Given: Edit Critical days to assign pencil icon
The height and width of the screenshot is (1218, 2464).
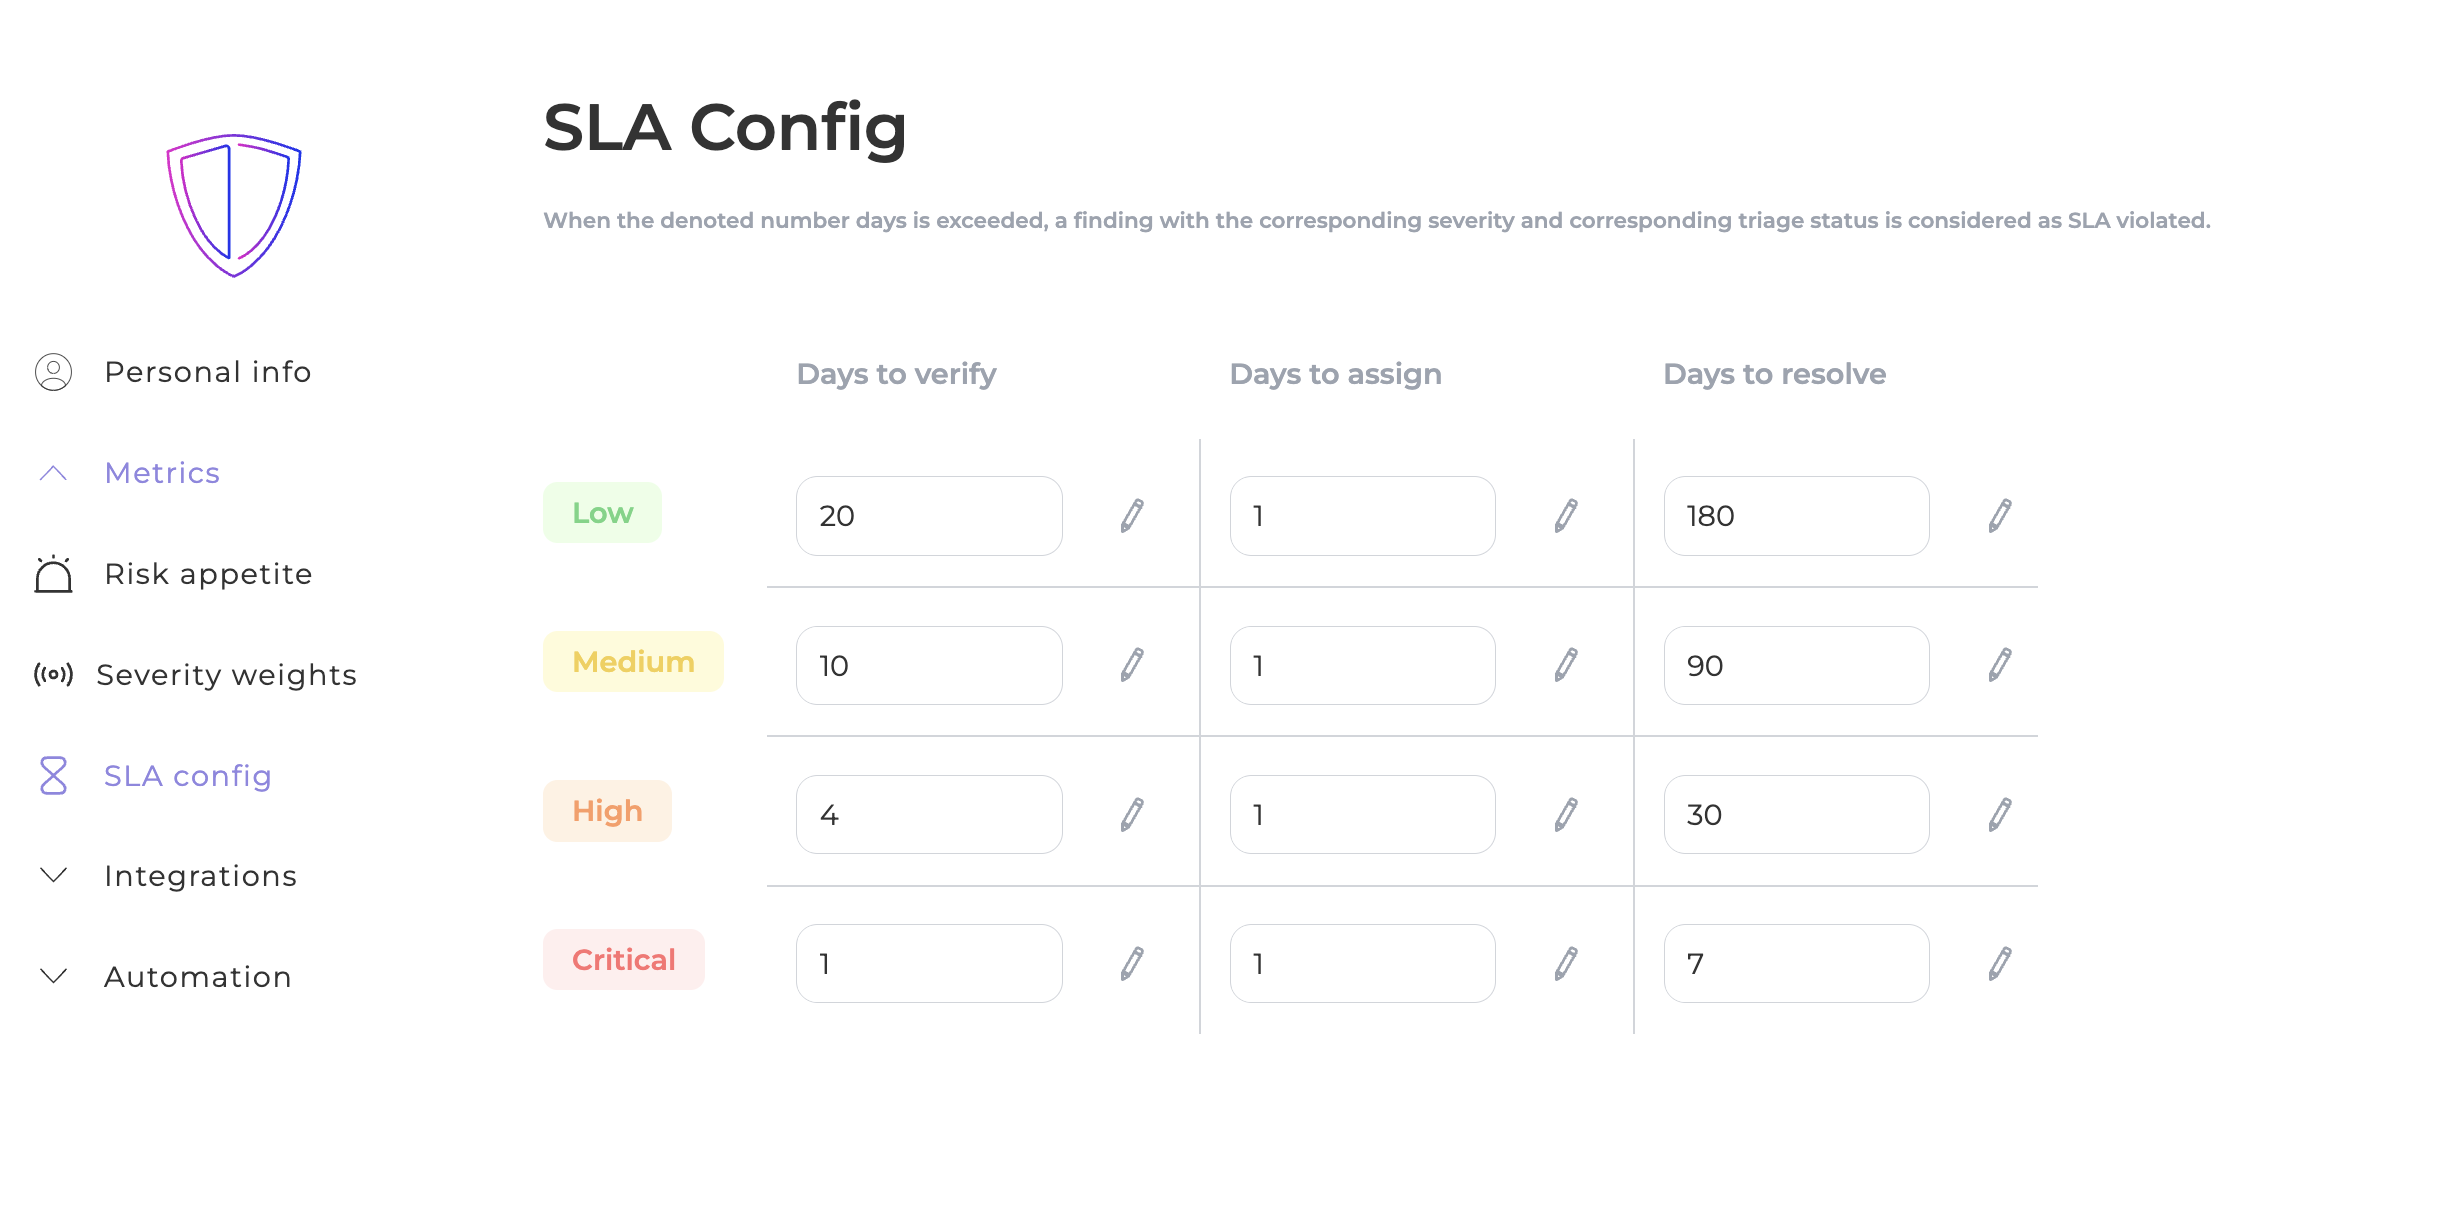Looking at the screenshot, I should (1566, 964).
